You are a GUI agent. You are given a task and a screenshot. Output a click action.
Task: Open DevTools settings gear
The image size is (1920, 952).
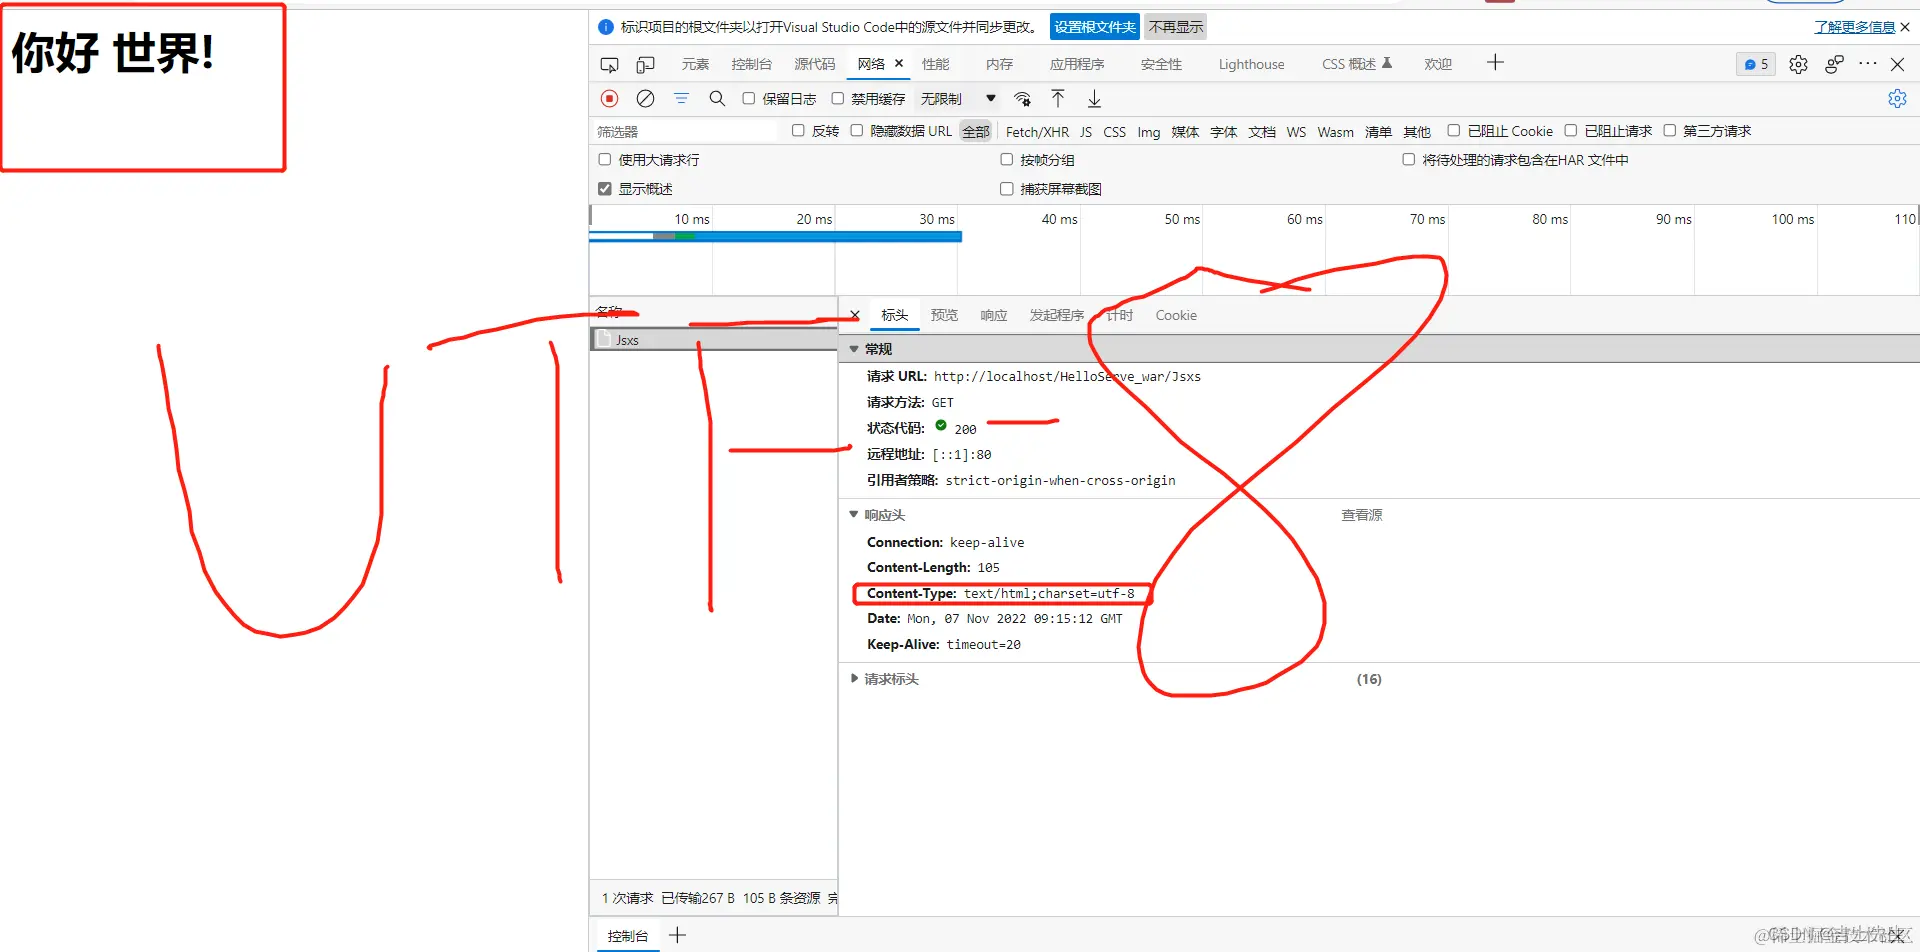(1798, 65)
